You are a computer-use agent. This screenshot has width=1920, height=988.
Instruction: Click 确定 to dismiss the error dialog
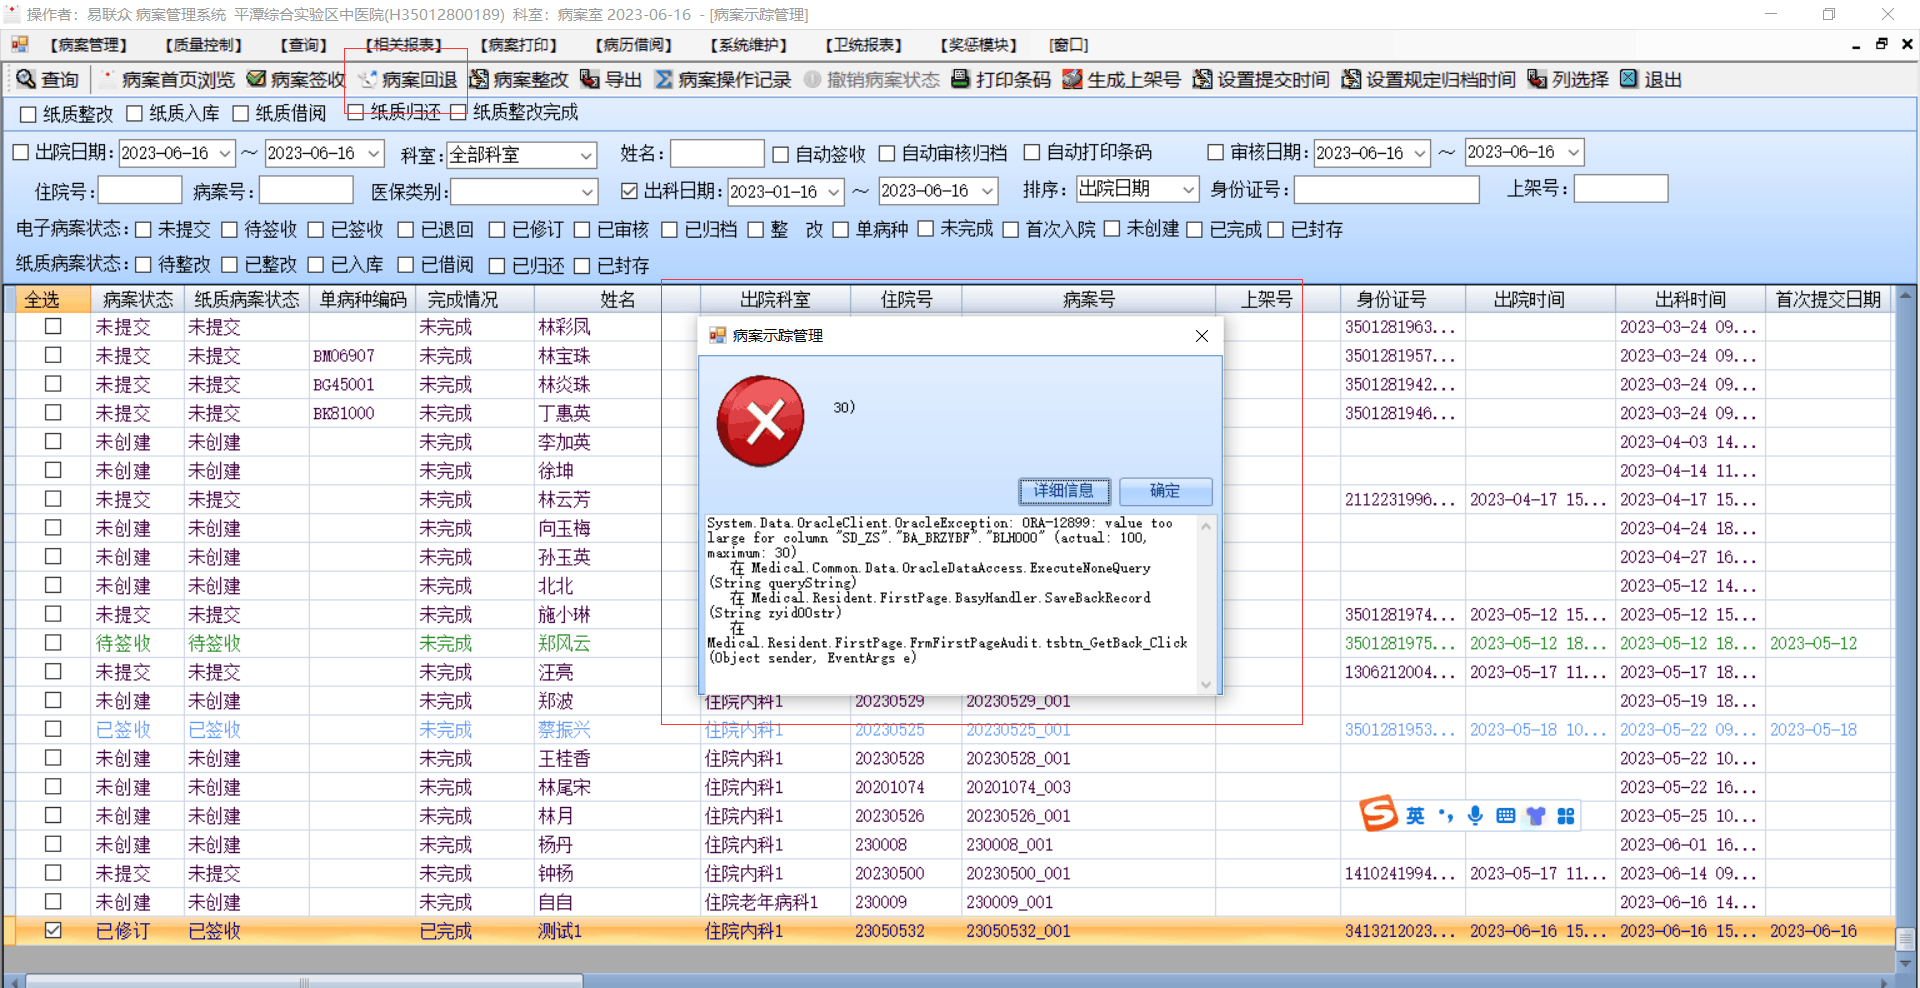click(1165, 491)
